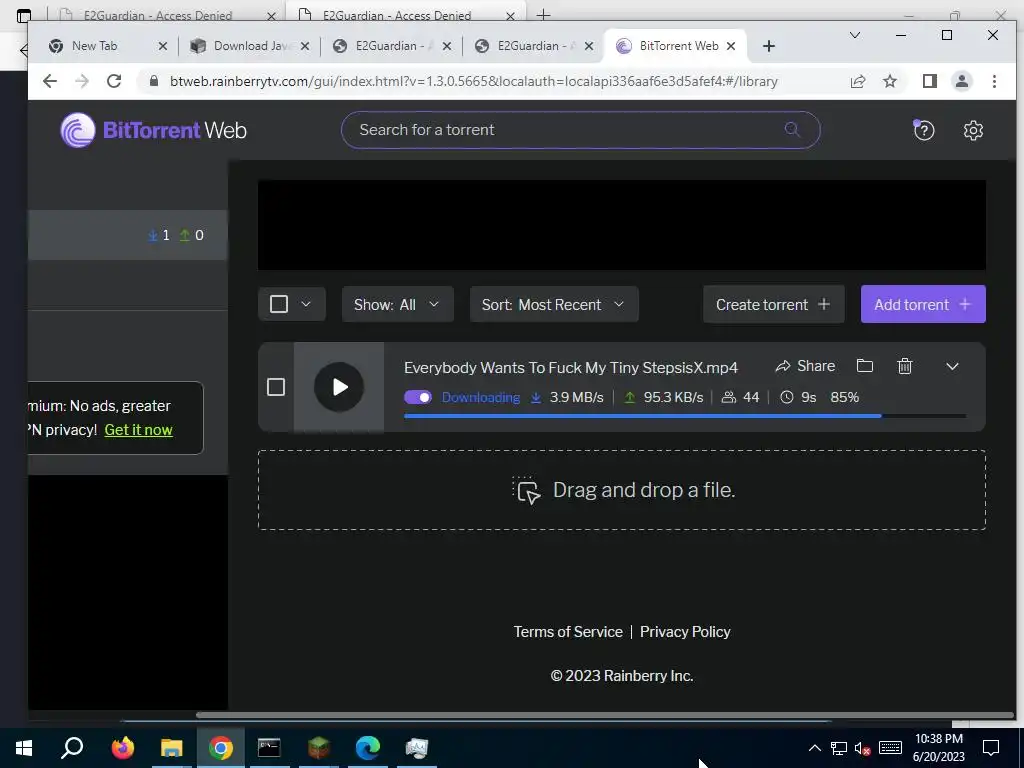Launch the Minecraft block icon in taskbar
This screenshot has width=1024, height=768.
pyautogui.click(x=319, y=747)
